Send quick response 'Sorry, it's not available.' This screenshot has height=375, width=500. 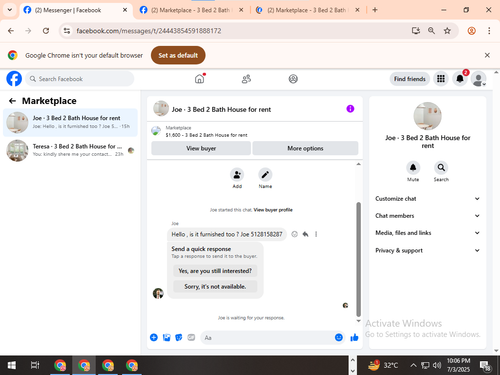(215, 287)
